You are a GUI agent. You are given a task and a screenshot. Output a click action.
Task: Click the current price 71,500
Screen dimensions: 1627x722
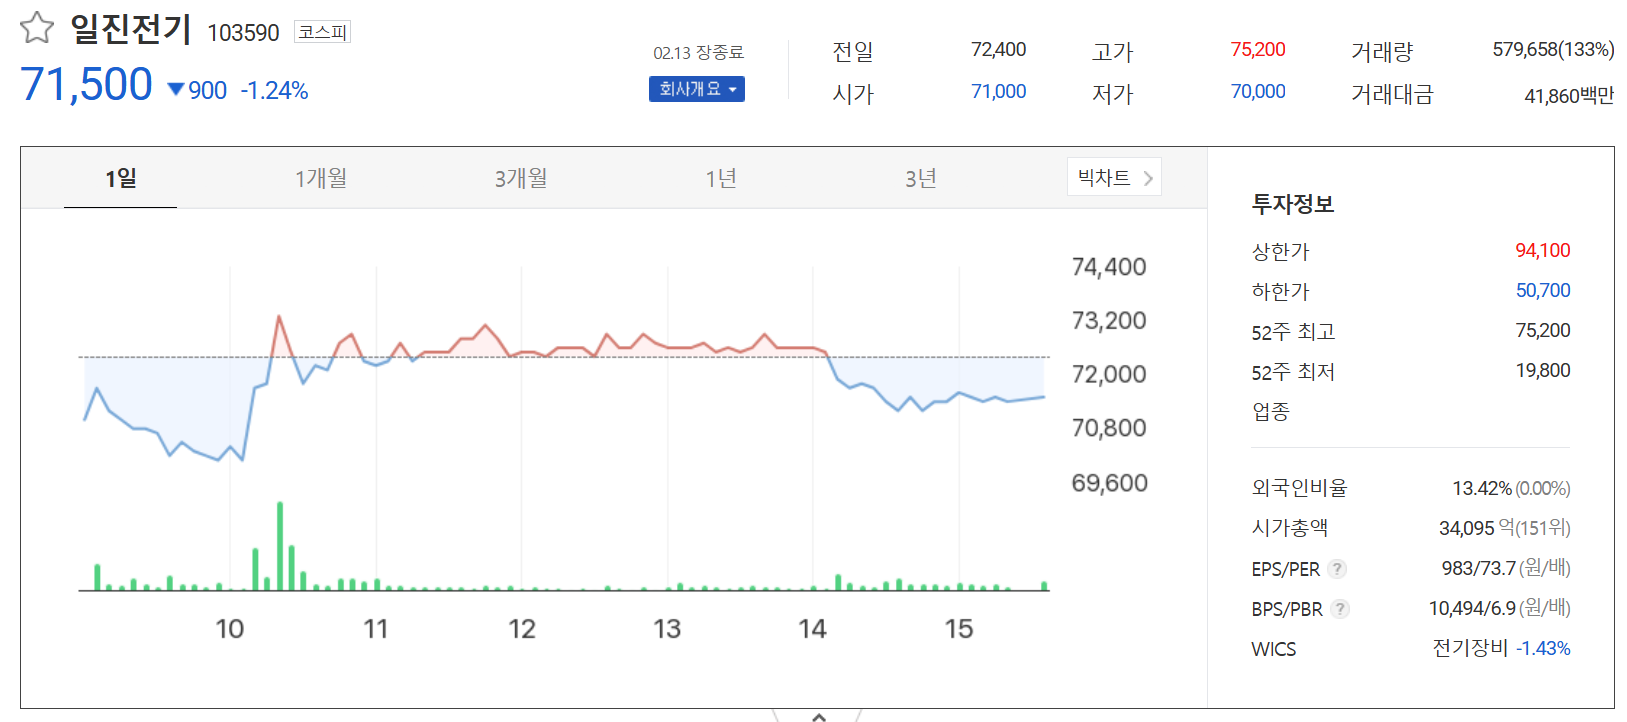[x=87, y=85]
